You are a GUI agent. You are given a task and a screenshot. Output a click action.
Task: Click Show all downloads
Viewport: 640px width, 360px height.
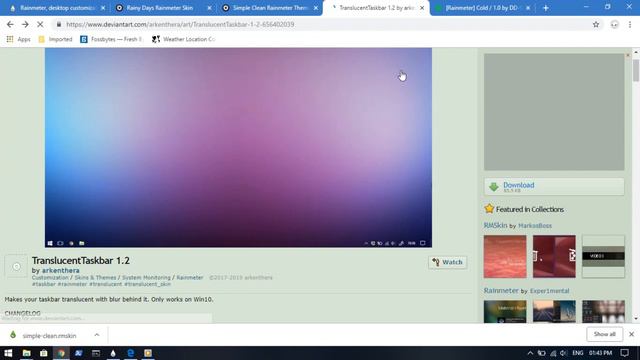[x=604, y=334]
